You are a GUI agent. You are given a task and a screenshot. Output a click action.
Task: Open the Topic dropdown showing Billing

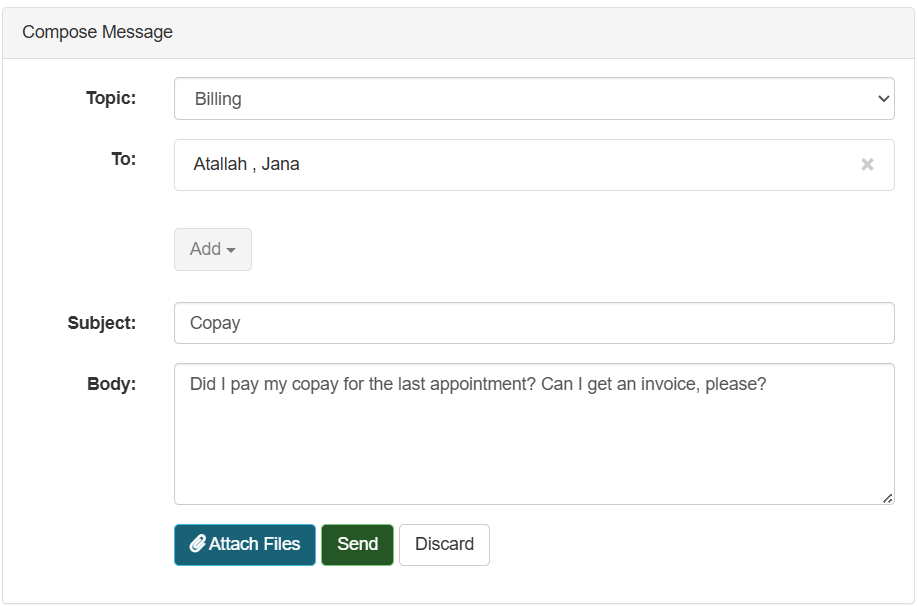click(533, 99)
